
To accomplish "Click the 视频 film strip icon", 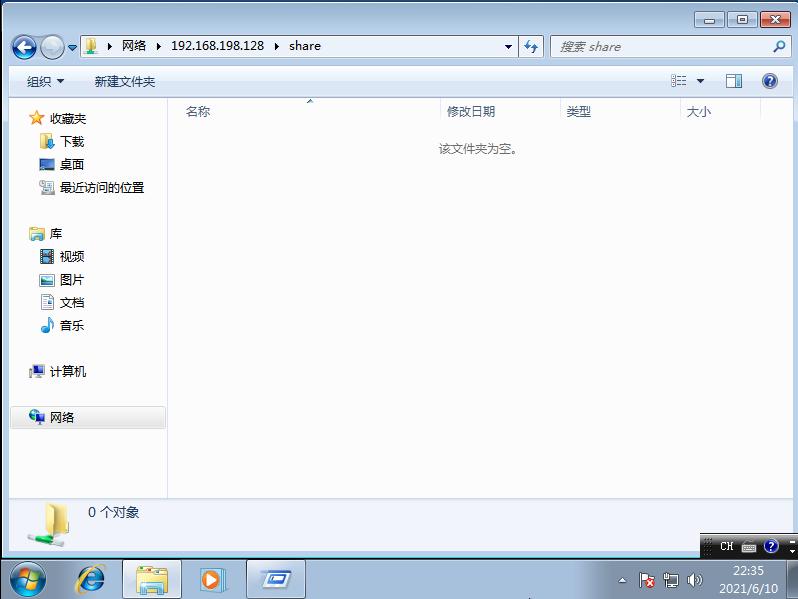I will point(47,256).
